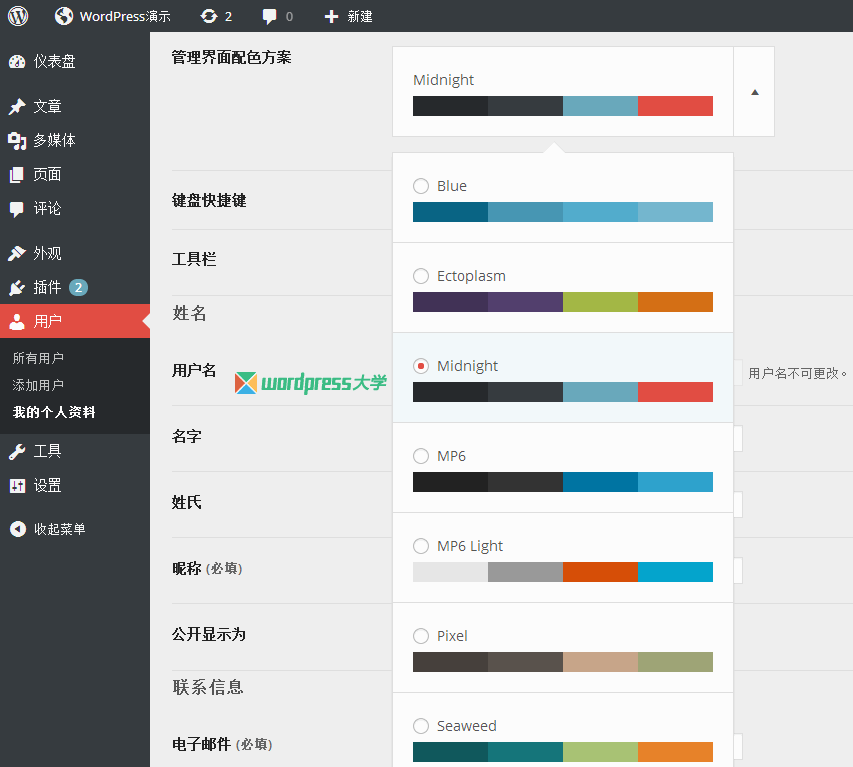Click the 收起菜单 collapse arrow icon
The image size is (853, 767).
click(18, 529)
